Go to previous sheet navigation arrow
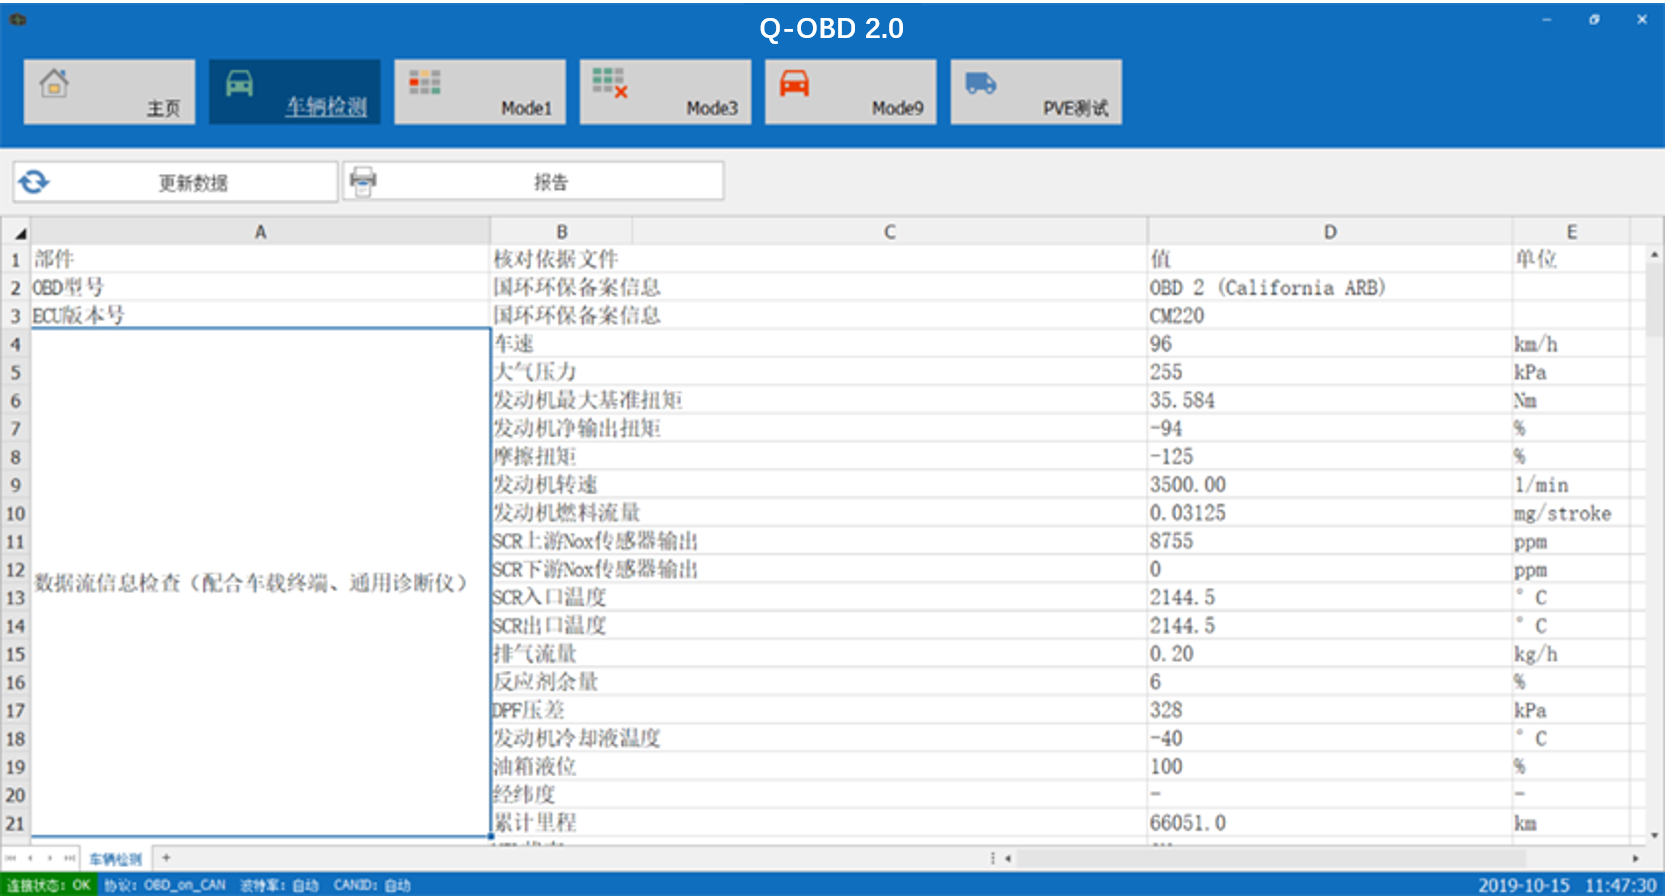The height and width of the screenshot is (896, 1665). tap(30, 858)
